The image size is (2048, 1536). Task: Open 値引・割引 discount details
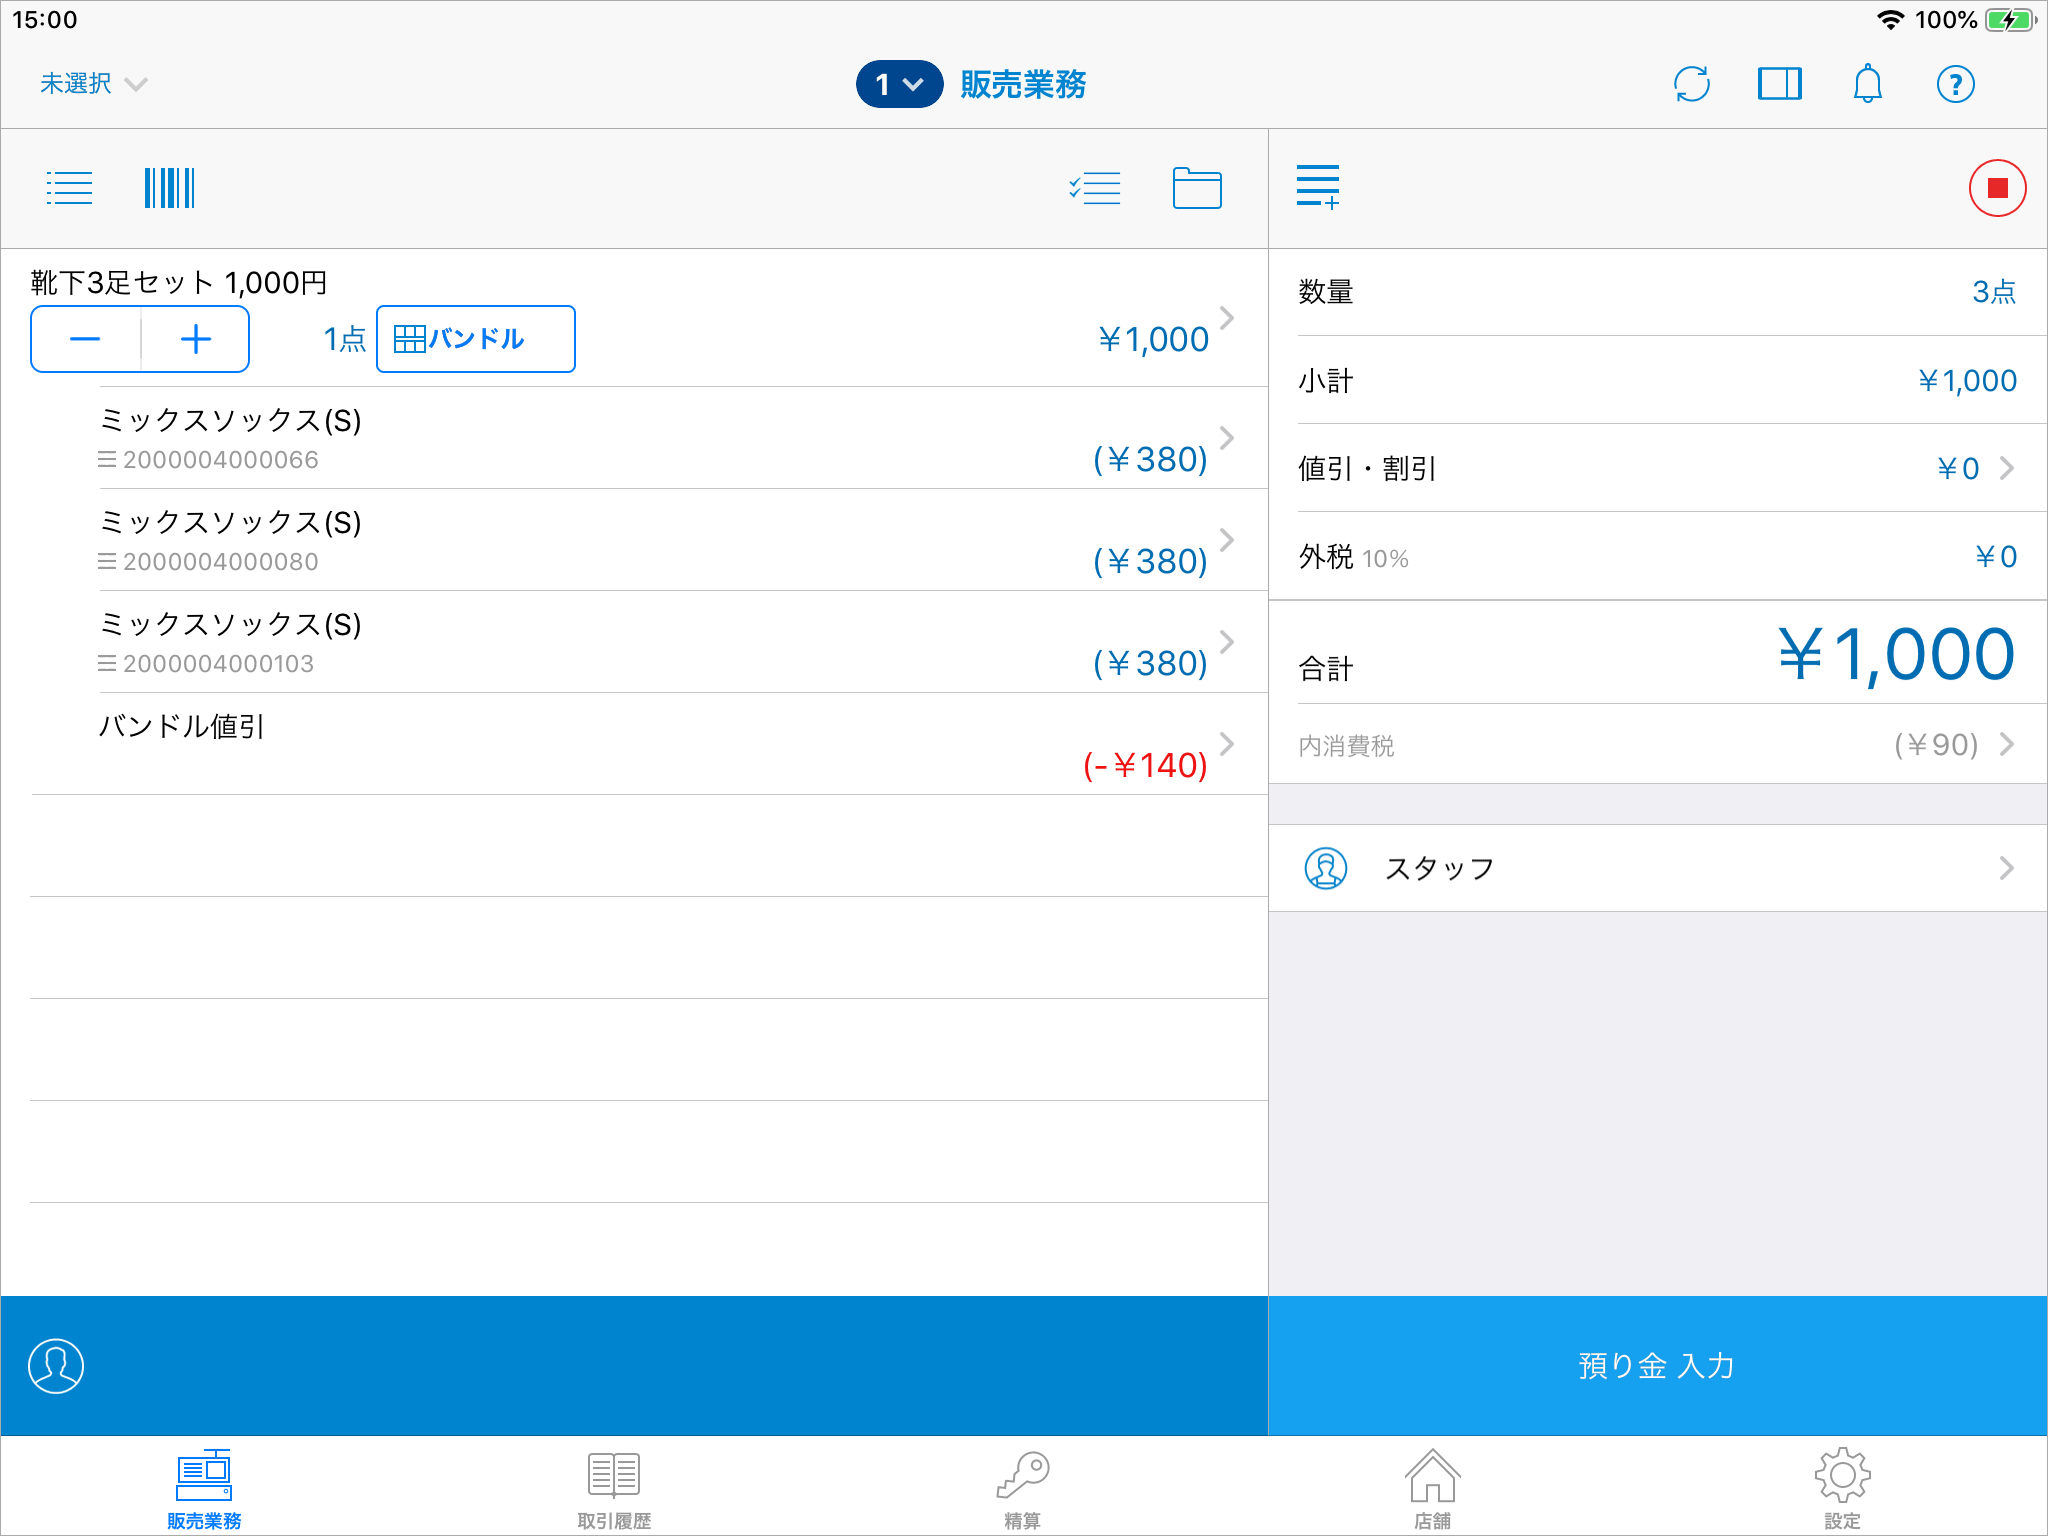click(1657, 468)
